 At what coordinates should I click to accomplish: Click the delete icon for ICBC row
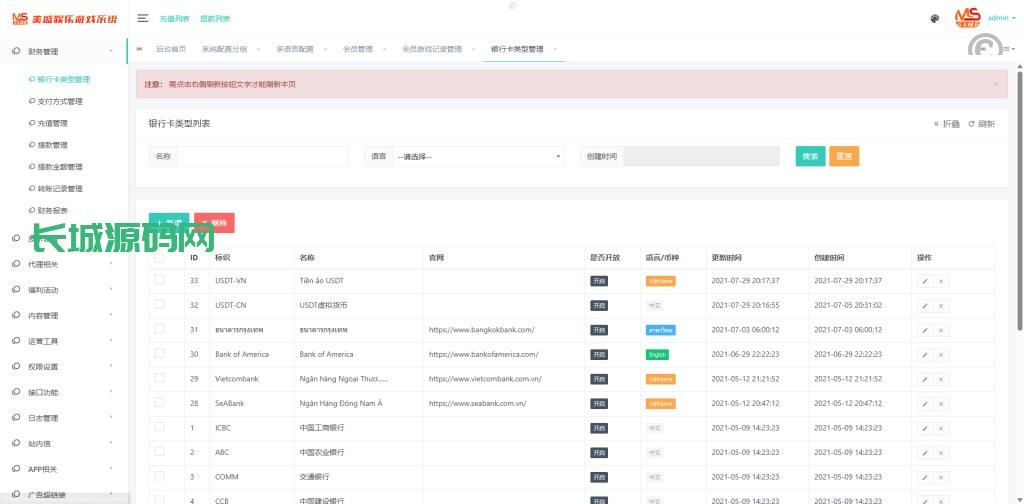point(941,428)
